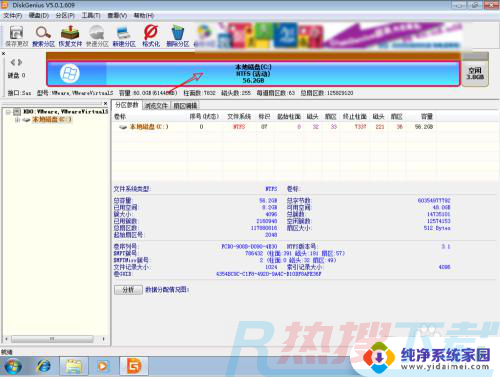Close the left tree panel with its x
This screenshot has height=377, width=500.
click(105, 104)
